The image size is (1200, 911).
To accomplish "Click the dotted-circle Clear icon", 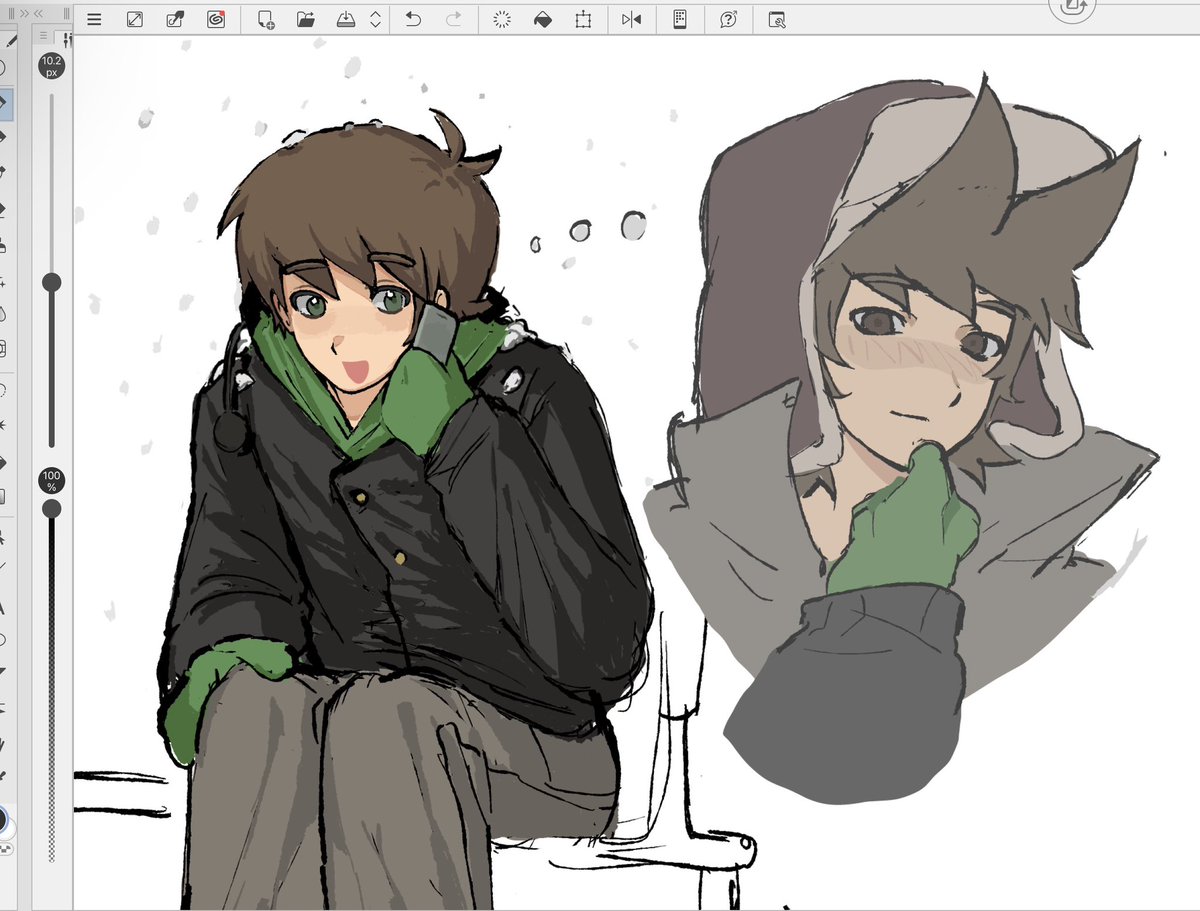I will [x=503, y=19].
